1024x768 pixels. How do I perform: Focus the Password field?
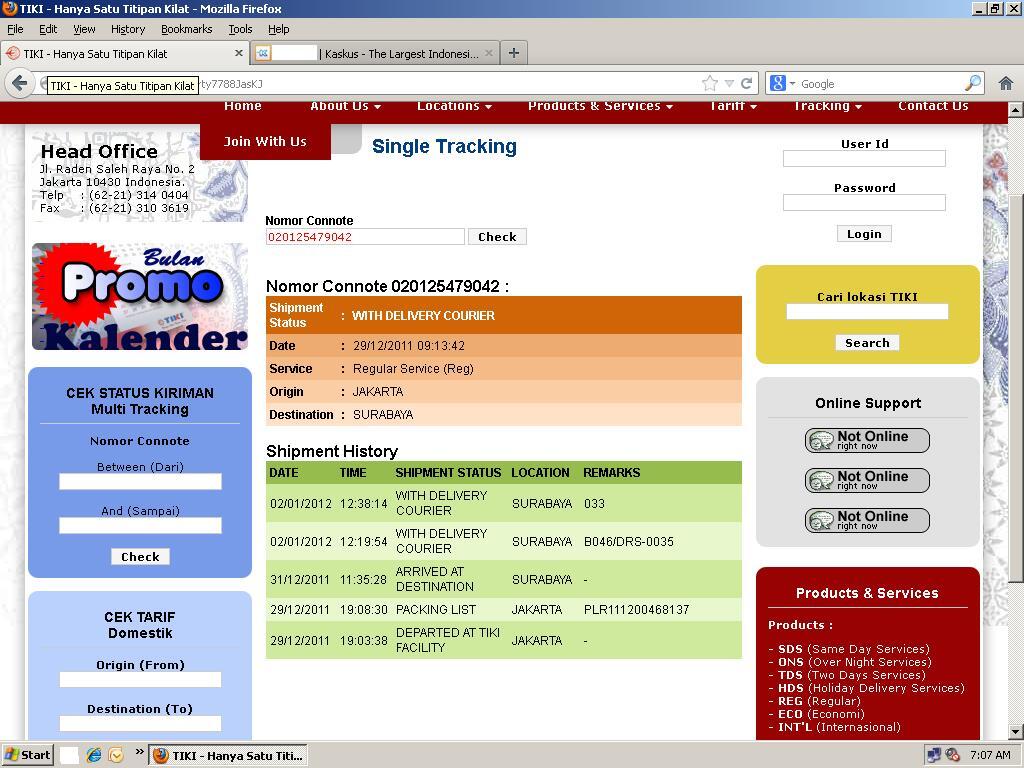tap(864, 202)
